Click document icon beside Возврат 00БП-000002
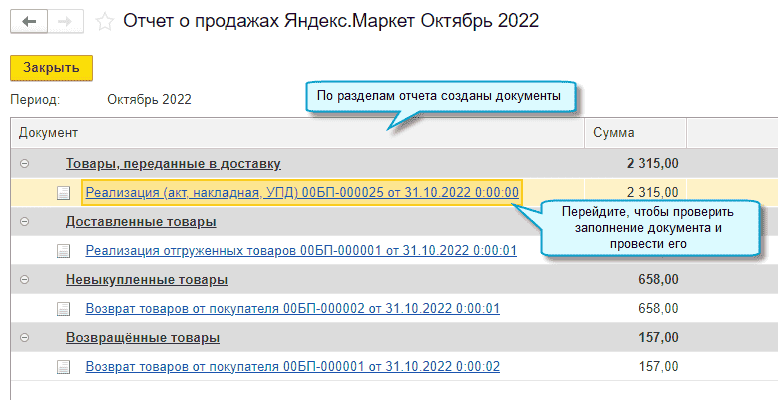778x400 pixels. 64,309
